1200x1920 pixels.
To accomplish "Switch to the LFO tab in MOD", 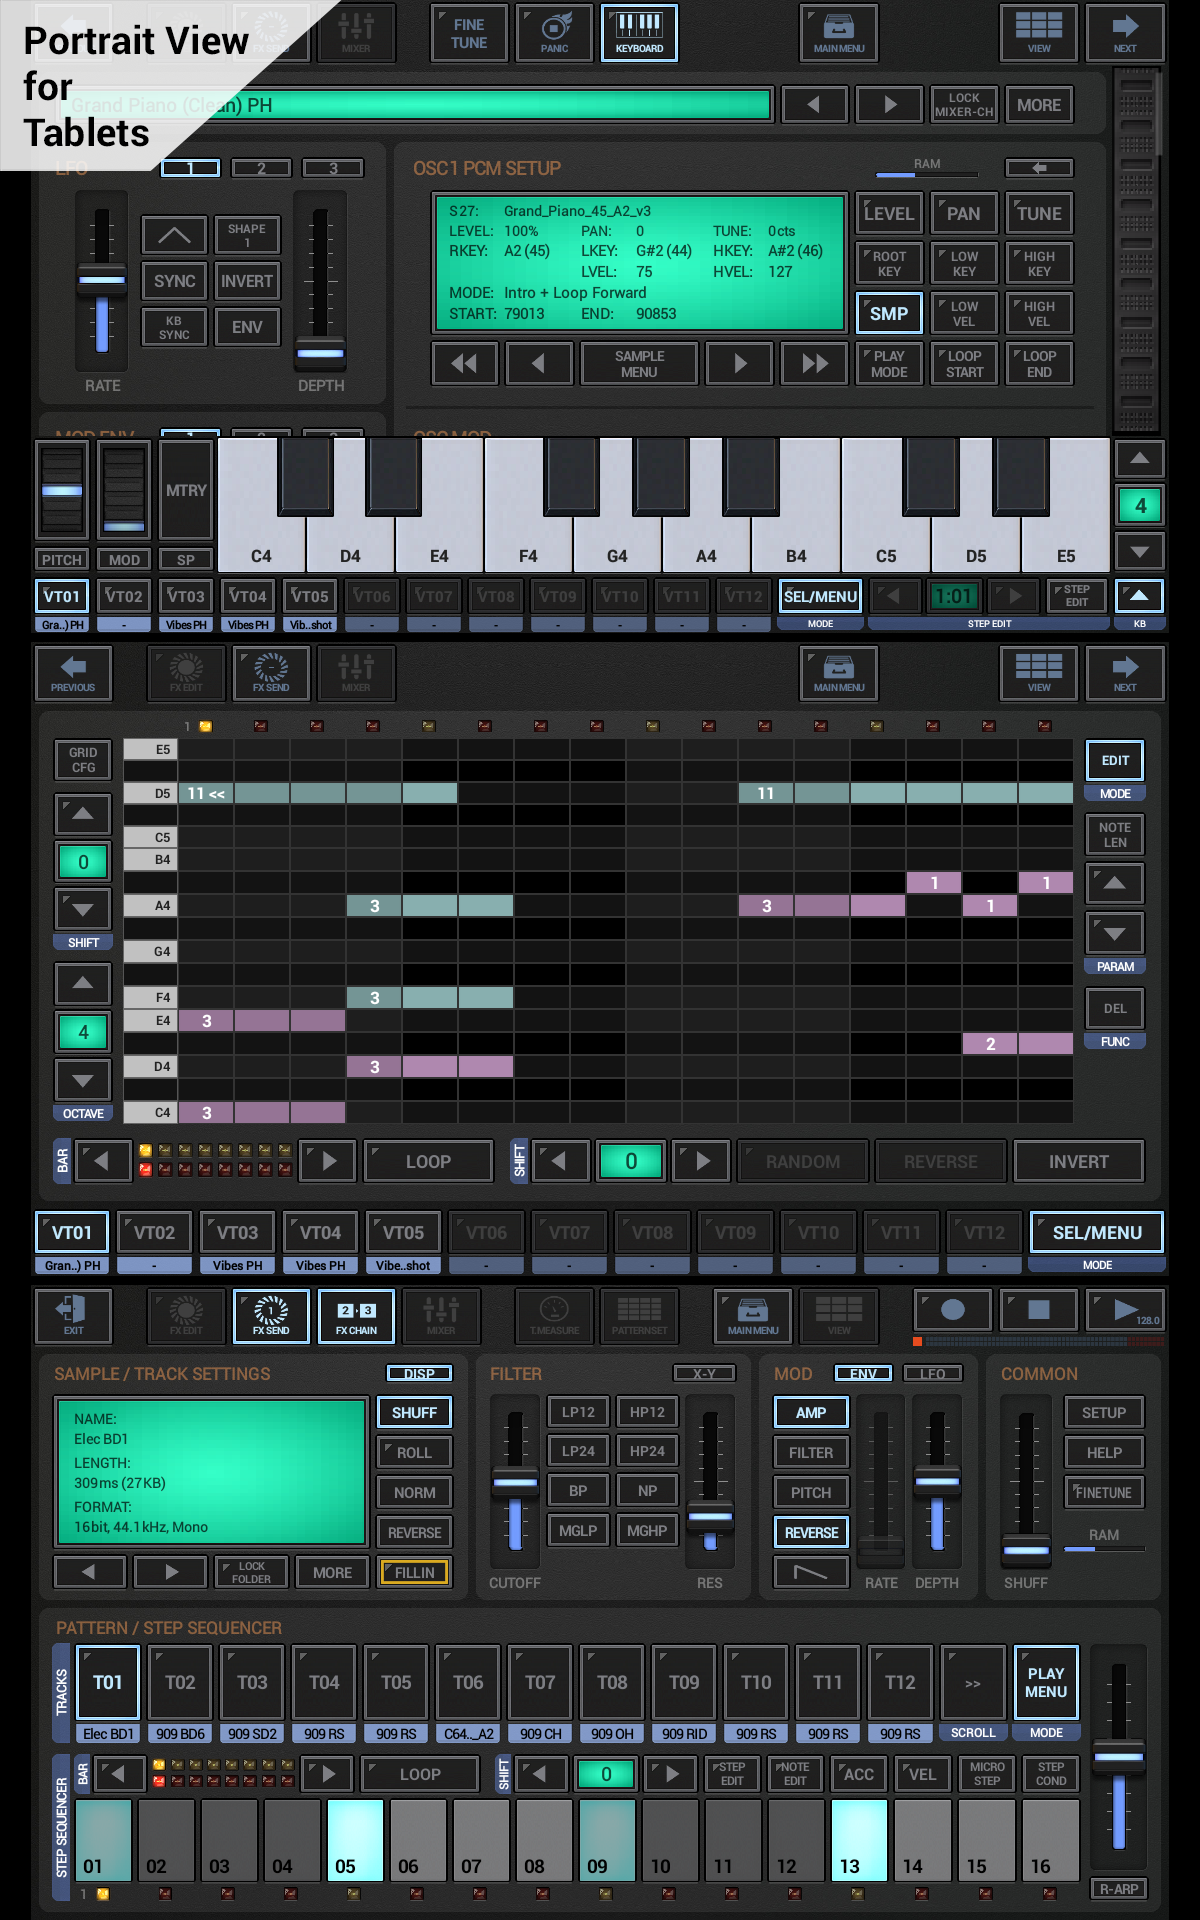I will click(932, 1374).
